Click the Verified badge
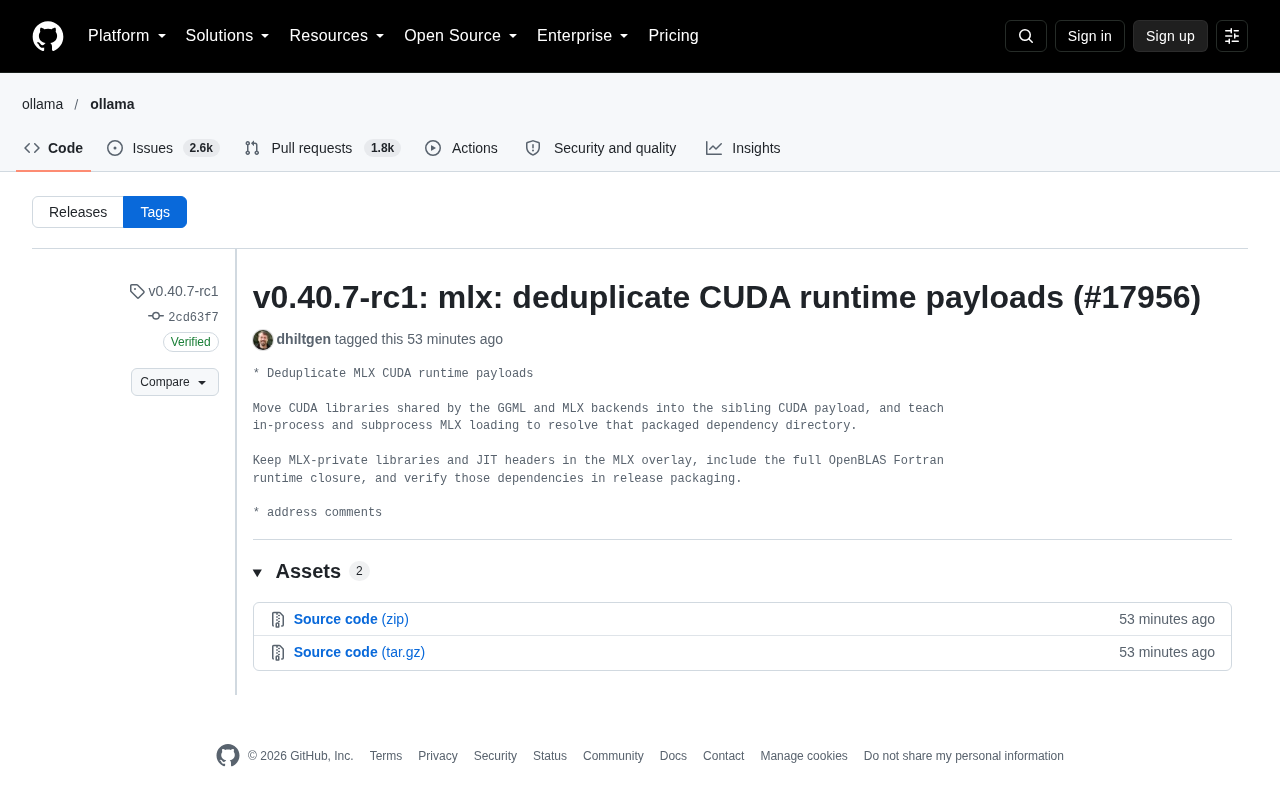 (x=191, y=342)
